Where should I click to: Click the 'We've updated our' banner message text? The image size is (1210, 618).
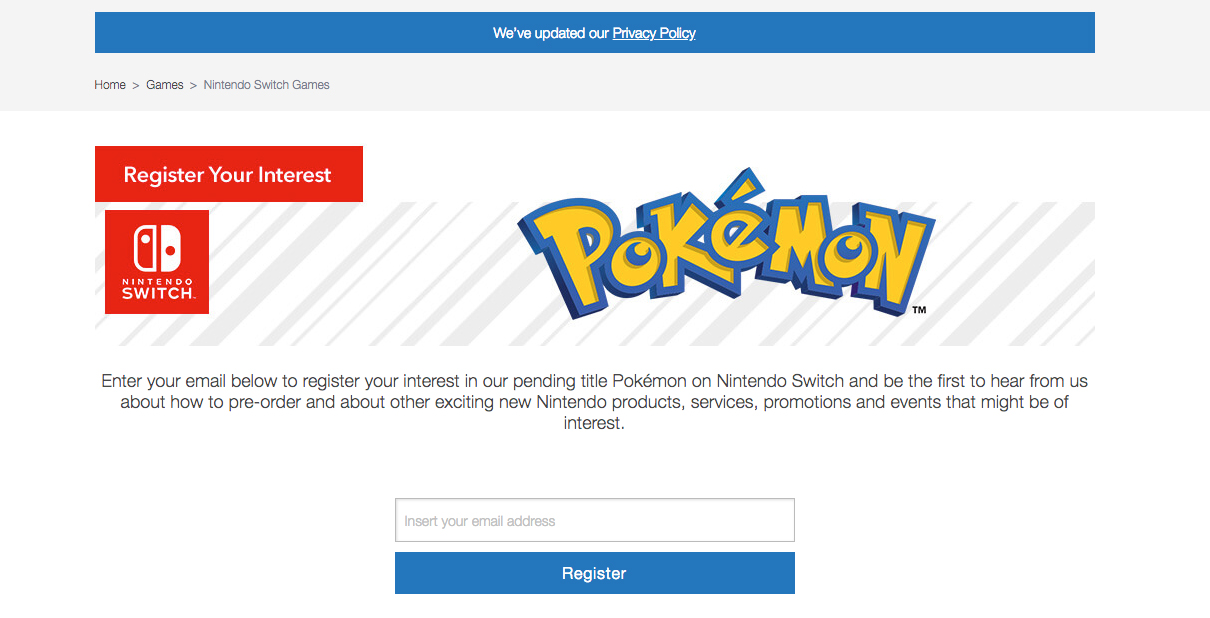click(550, 33)
